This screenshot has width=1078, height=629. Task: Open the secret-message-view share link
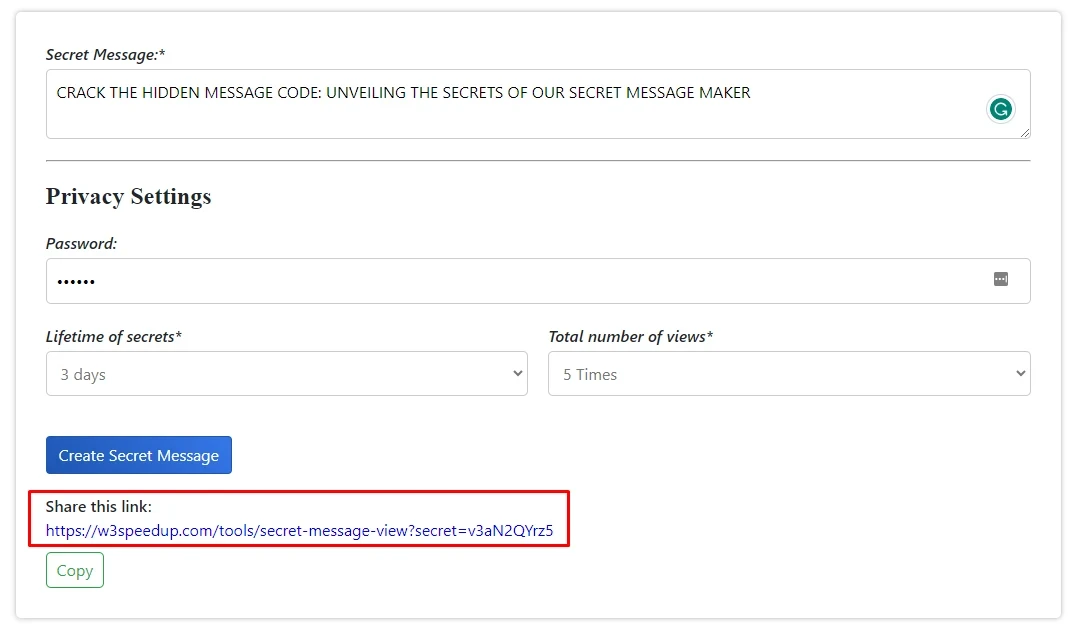(299, 530)
